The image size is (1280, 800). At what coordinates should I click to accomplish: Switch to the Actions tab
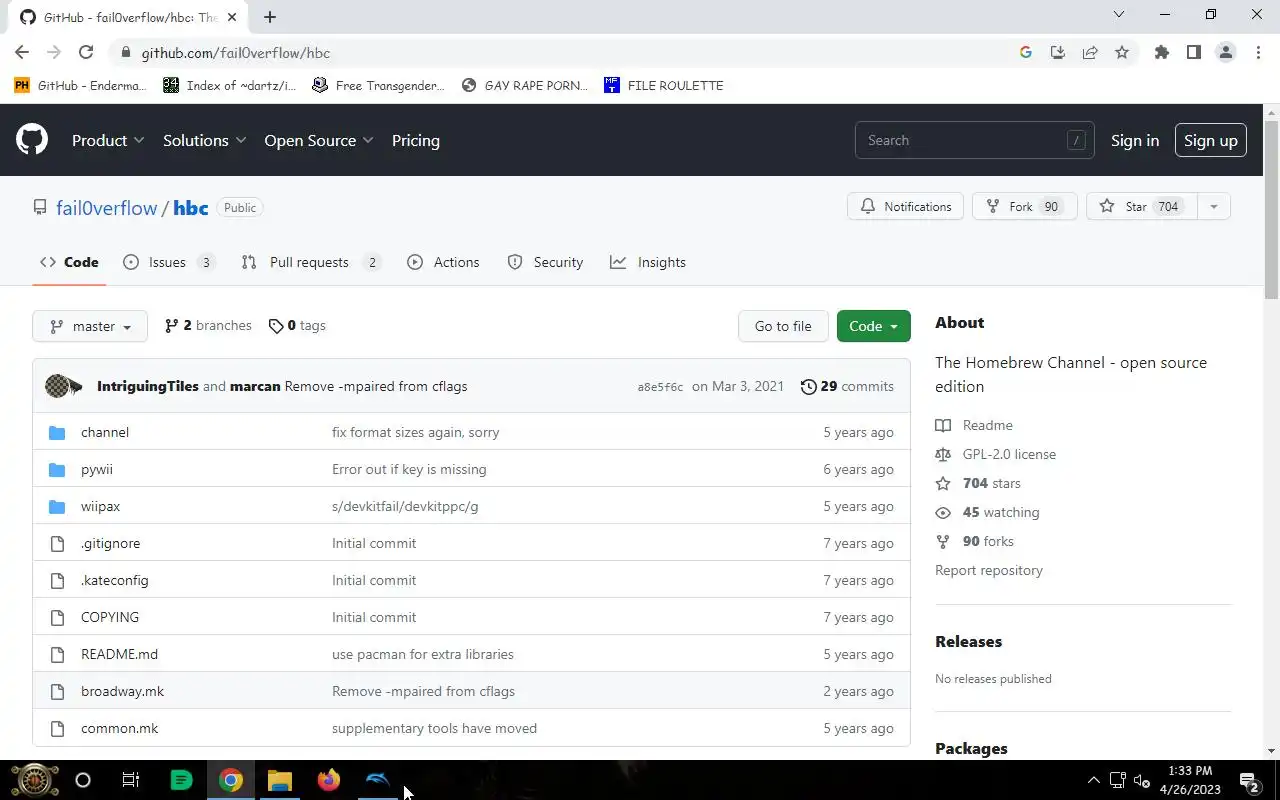[x=443, y=262]
